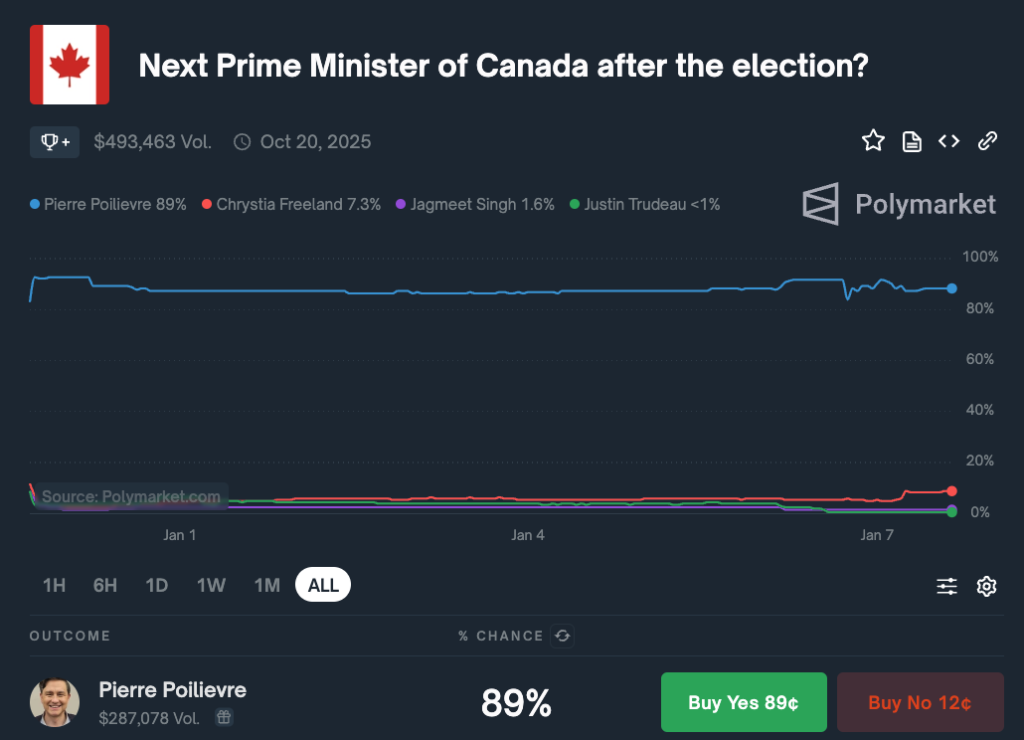Click the blue Pierre Poilievre legend dot
Viewport: 1024px width, 740px height.
(35, 204)
